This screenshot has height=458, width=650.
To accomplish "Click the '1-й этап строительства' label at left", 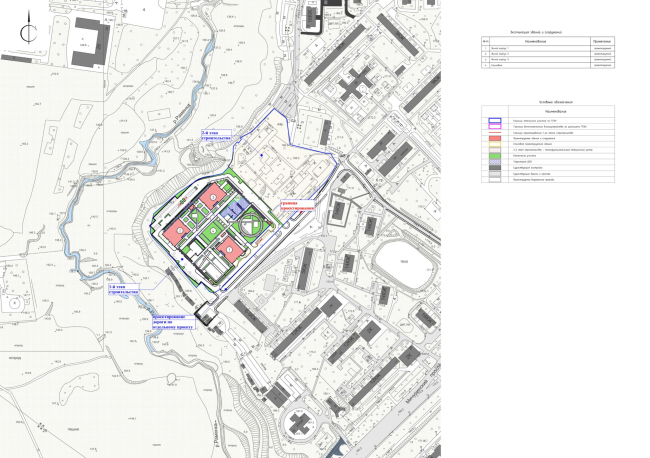I will tap(122, 291).
